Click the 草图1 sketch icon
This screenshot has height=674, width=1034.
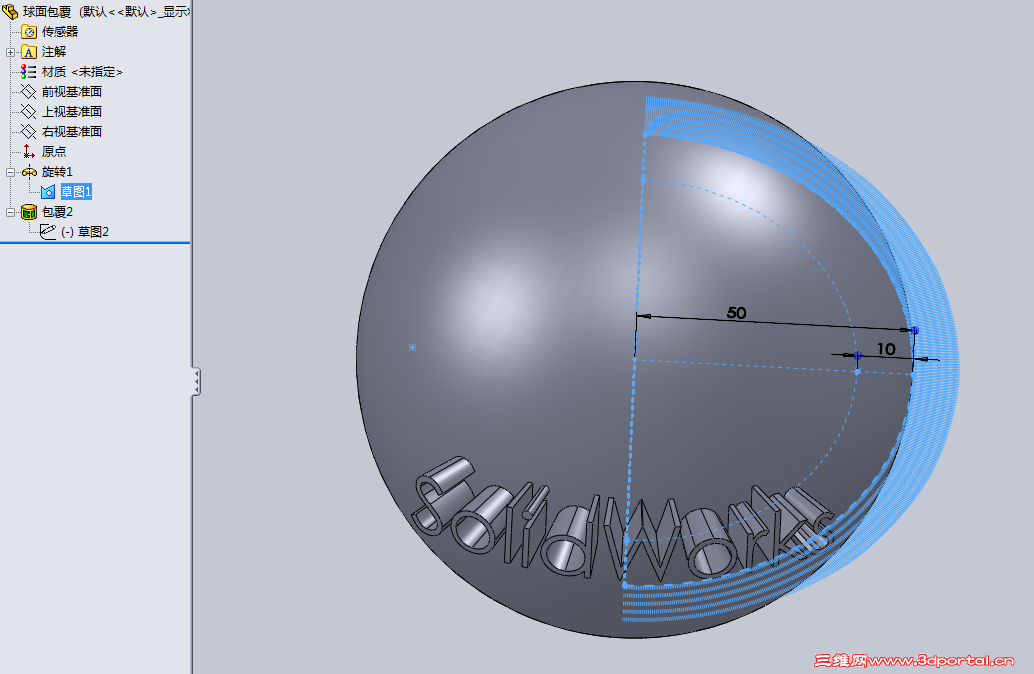(48, 192)
